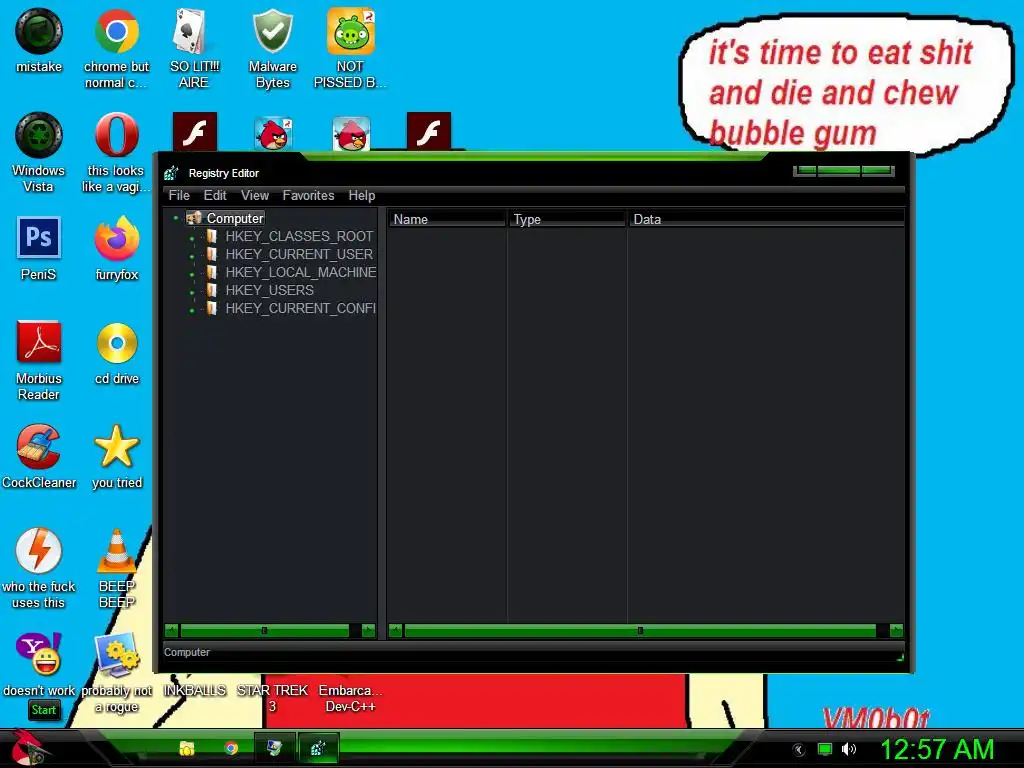Expand the HKEY_LOCAL_MACHINE node
1024x768 pixels.
[x=192, y=274]
